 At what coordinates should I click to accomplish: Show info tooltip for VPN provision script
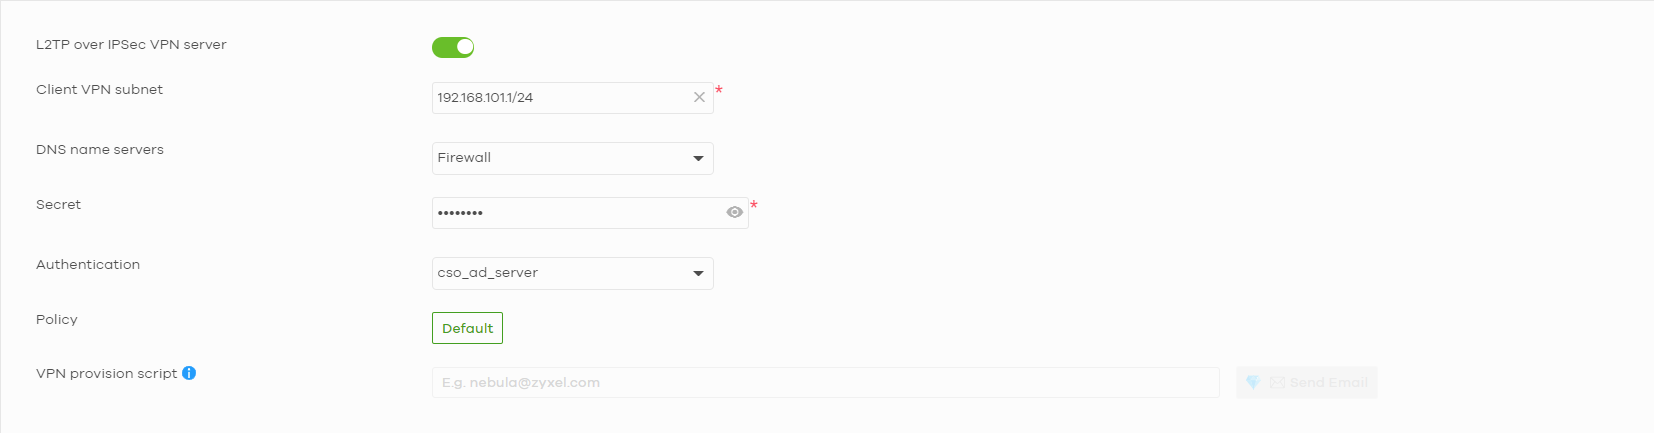(189, 373)
